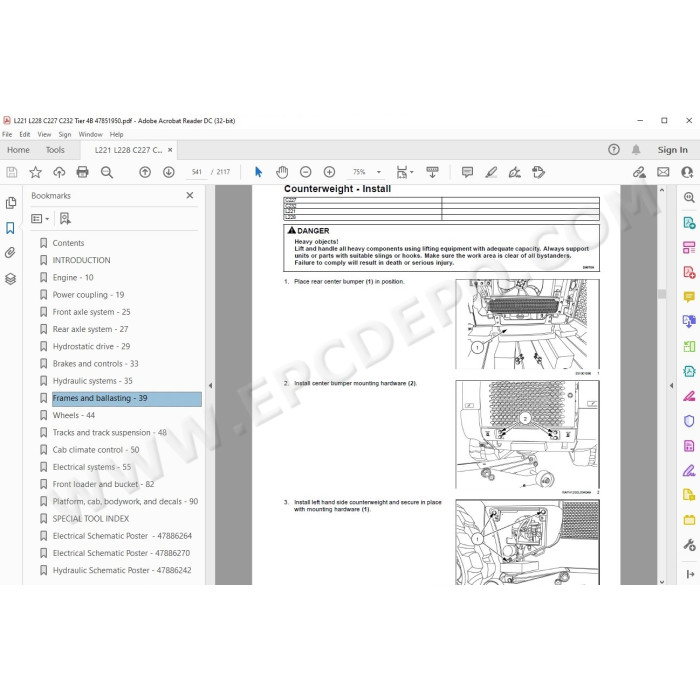Click the upload to cloud icon
Image resolution: width=700 pixels, height=700 pixels.
pyautogui.click(x=59, y=172)
